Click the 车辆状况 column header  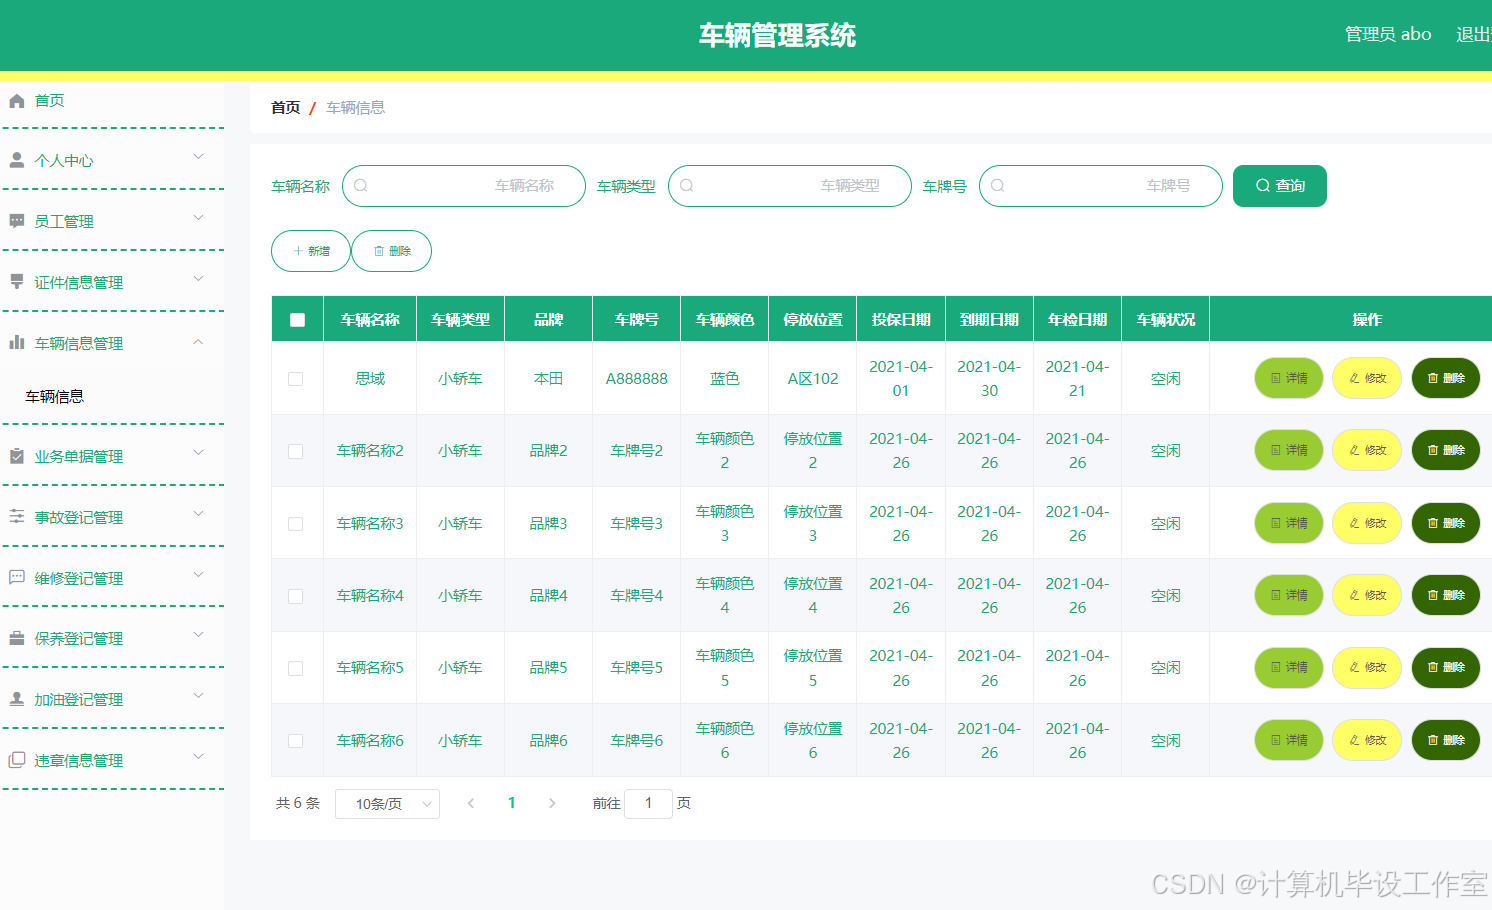click(x=1166, y=320)
